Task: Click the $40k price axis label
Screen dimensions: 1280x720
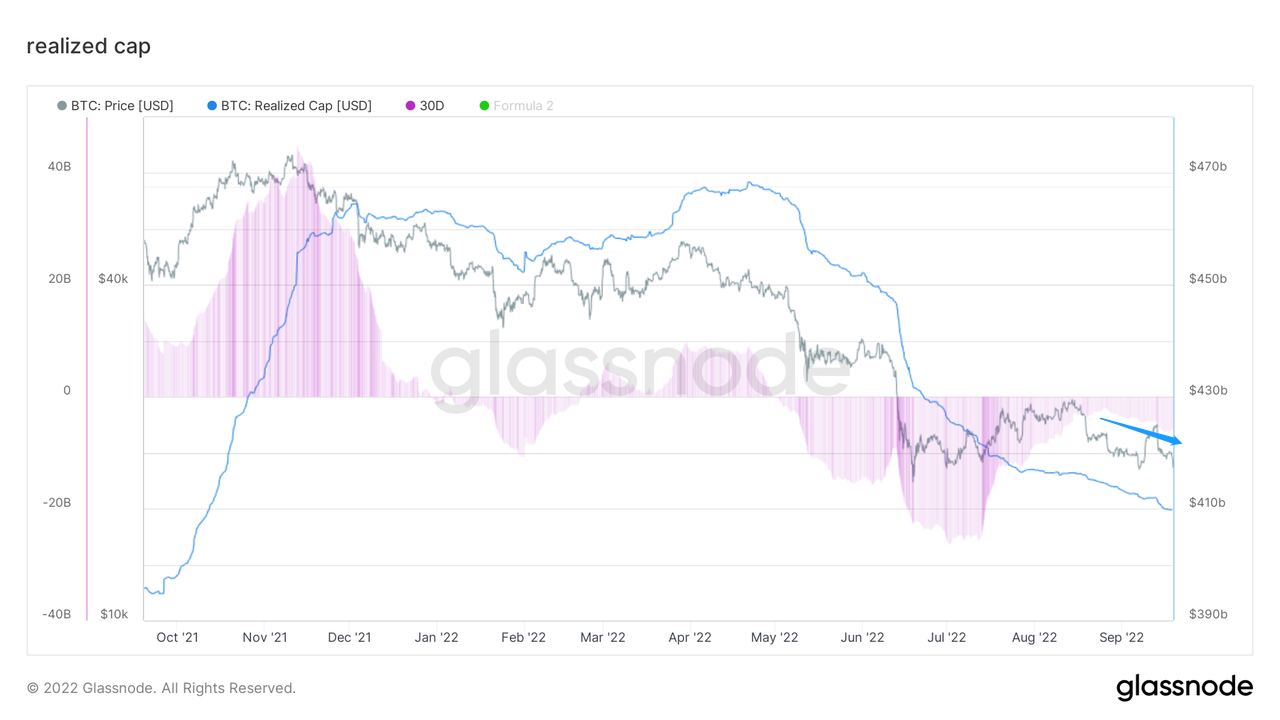Action: (x=113, y=279)
